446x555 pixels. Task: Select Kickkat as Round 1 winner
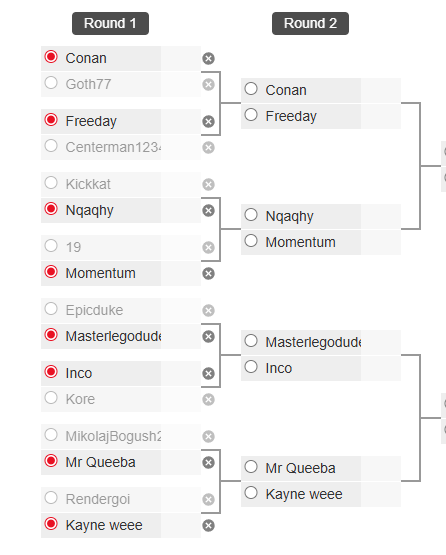(x=51, y=183)
